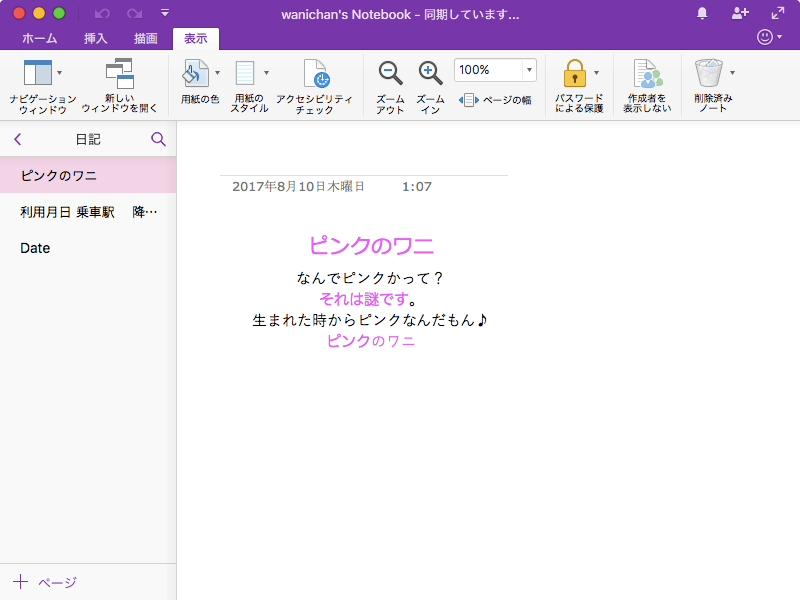Add a new page with + ページ

(x=45, y=582)
